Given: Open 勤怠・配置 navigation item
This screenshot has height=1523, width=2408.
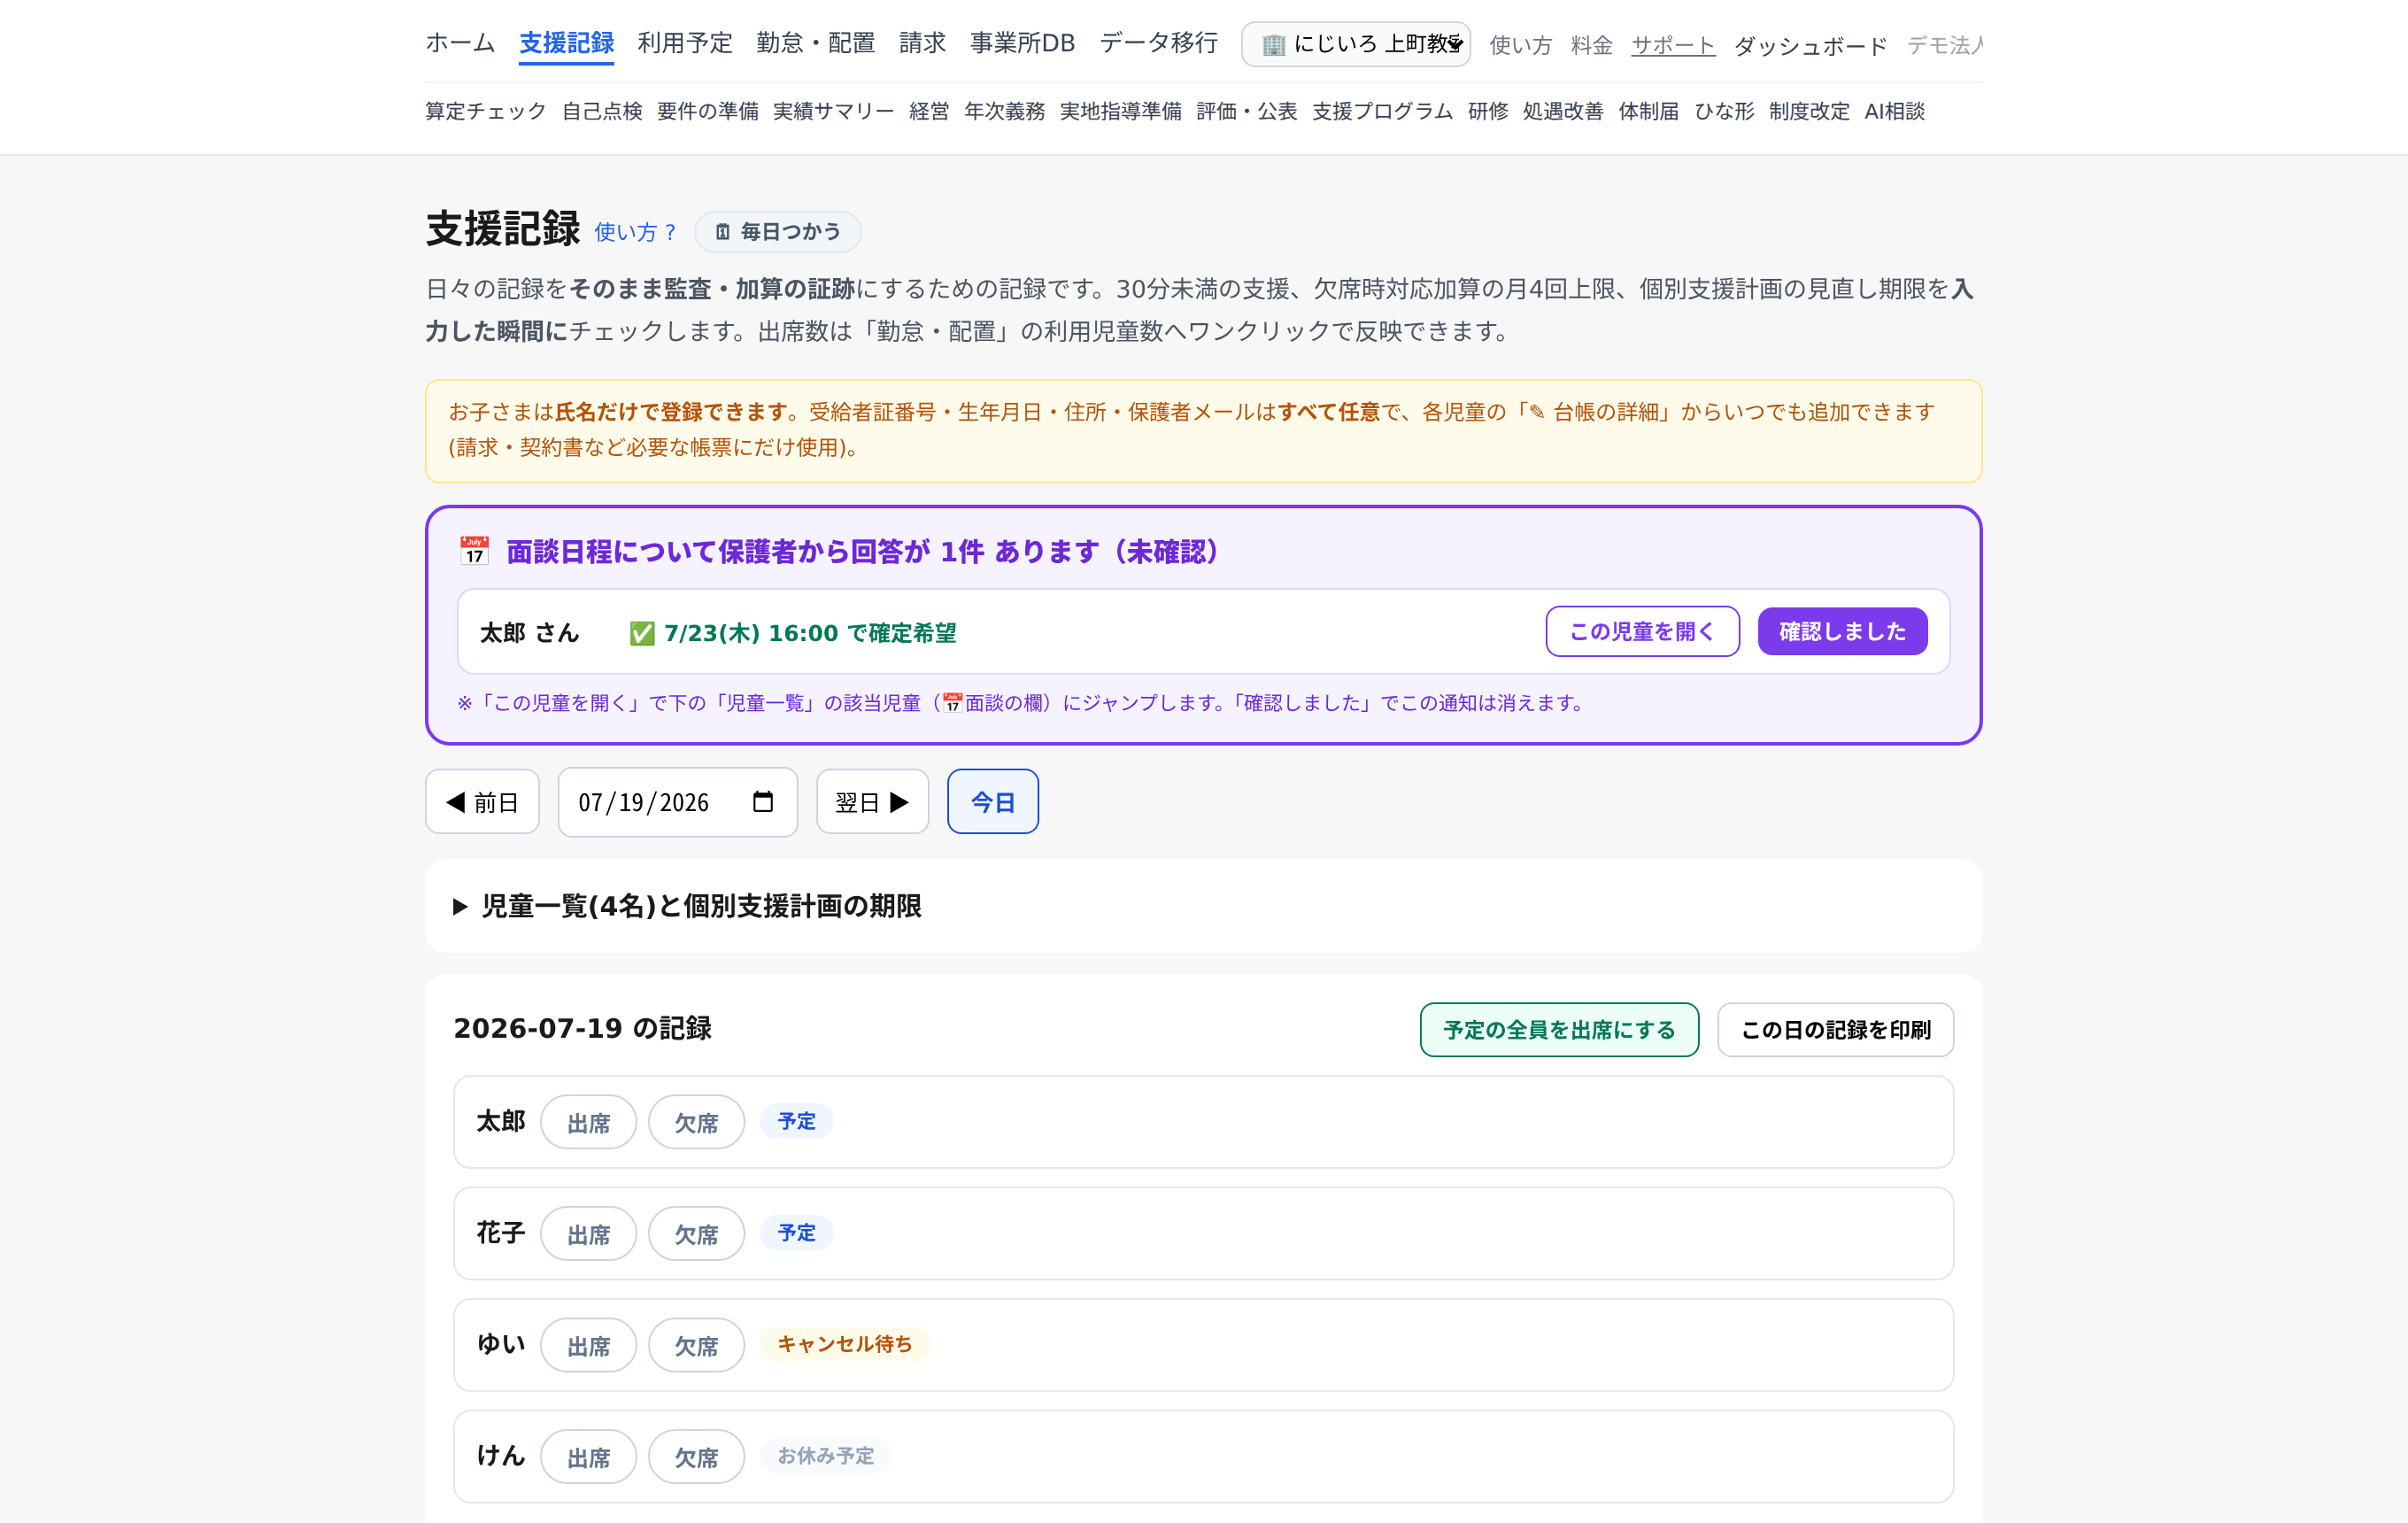Looking at the screenshot, I should coord(815,43).
